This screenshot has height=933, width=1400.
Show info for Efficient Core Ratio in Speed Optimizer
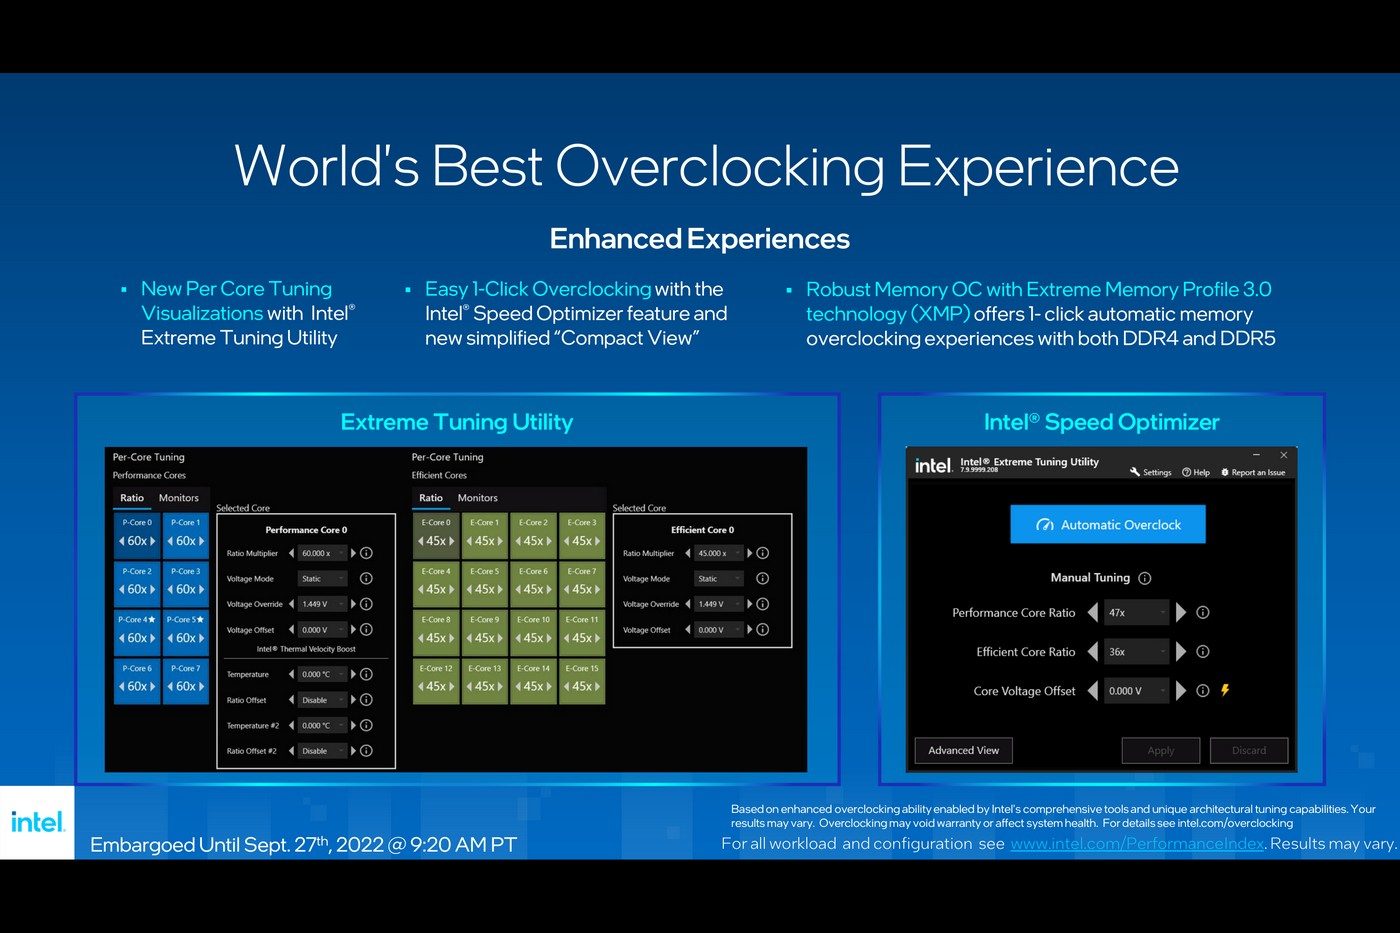(x=1203, y=651)
